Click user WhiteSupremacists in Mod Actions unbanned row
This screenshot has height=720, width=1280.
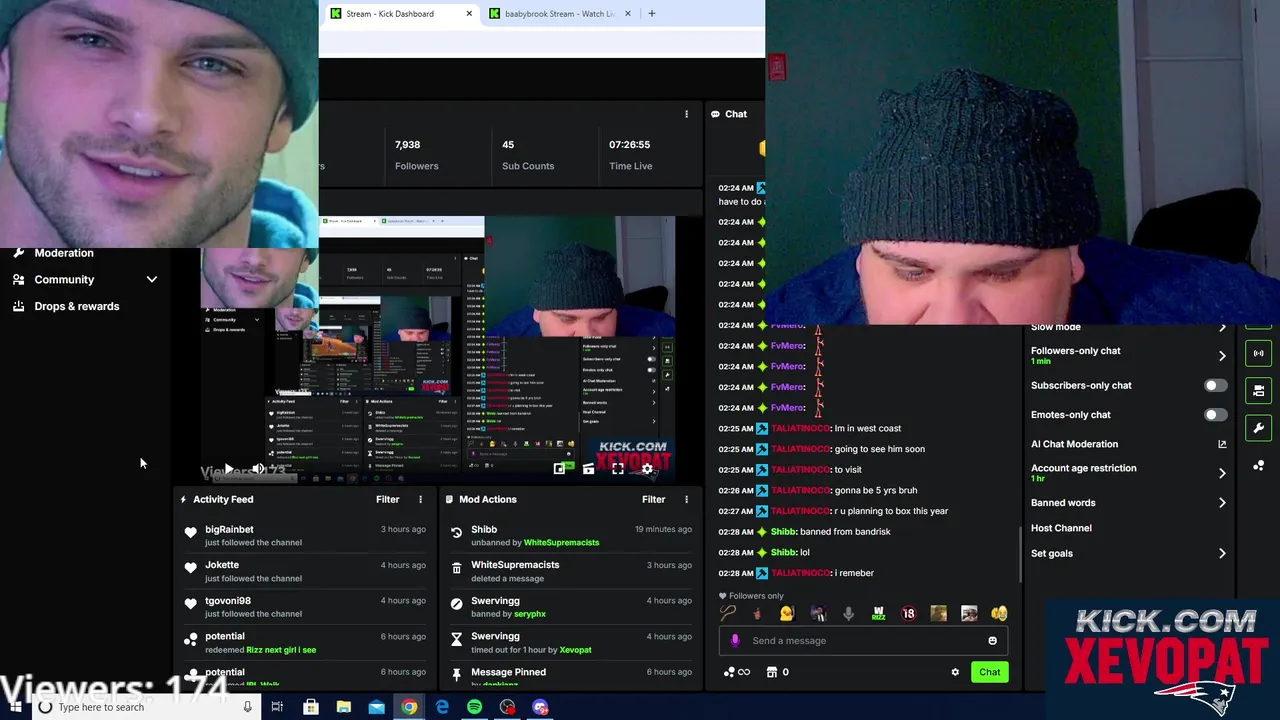(x=561, y=543)
